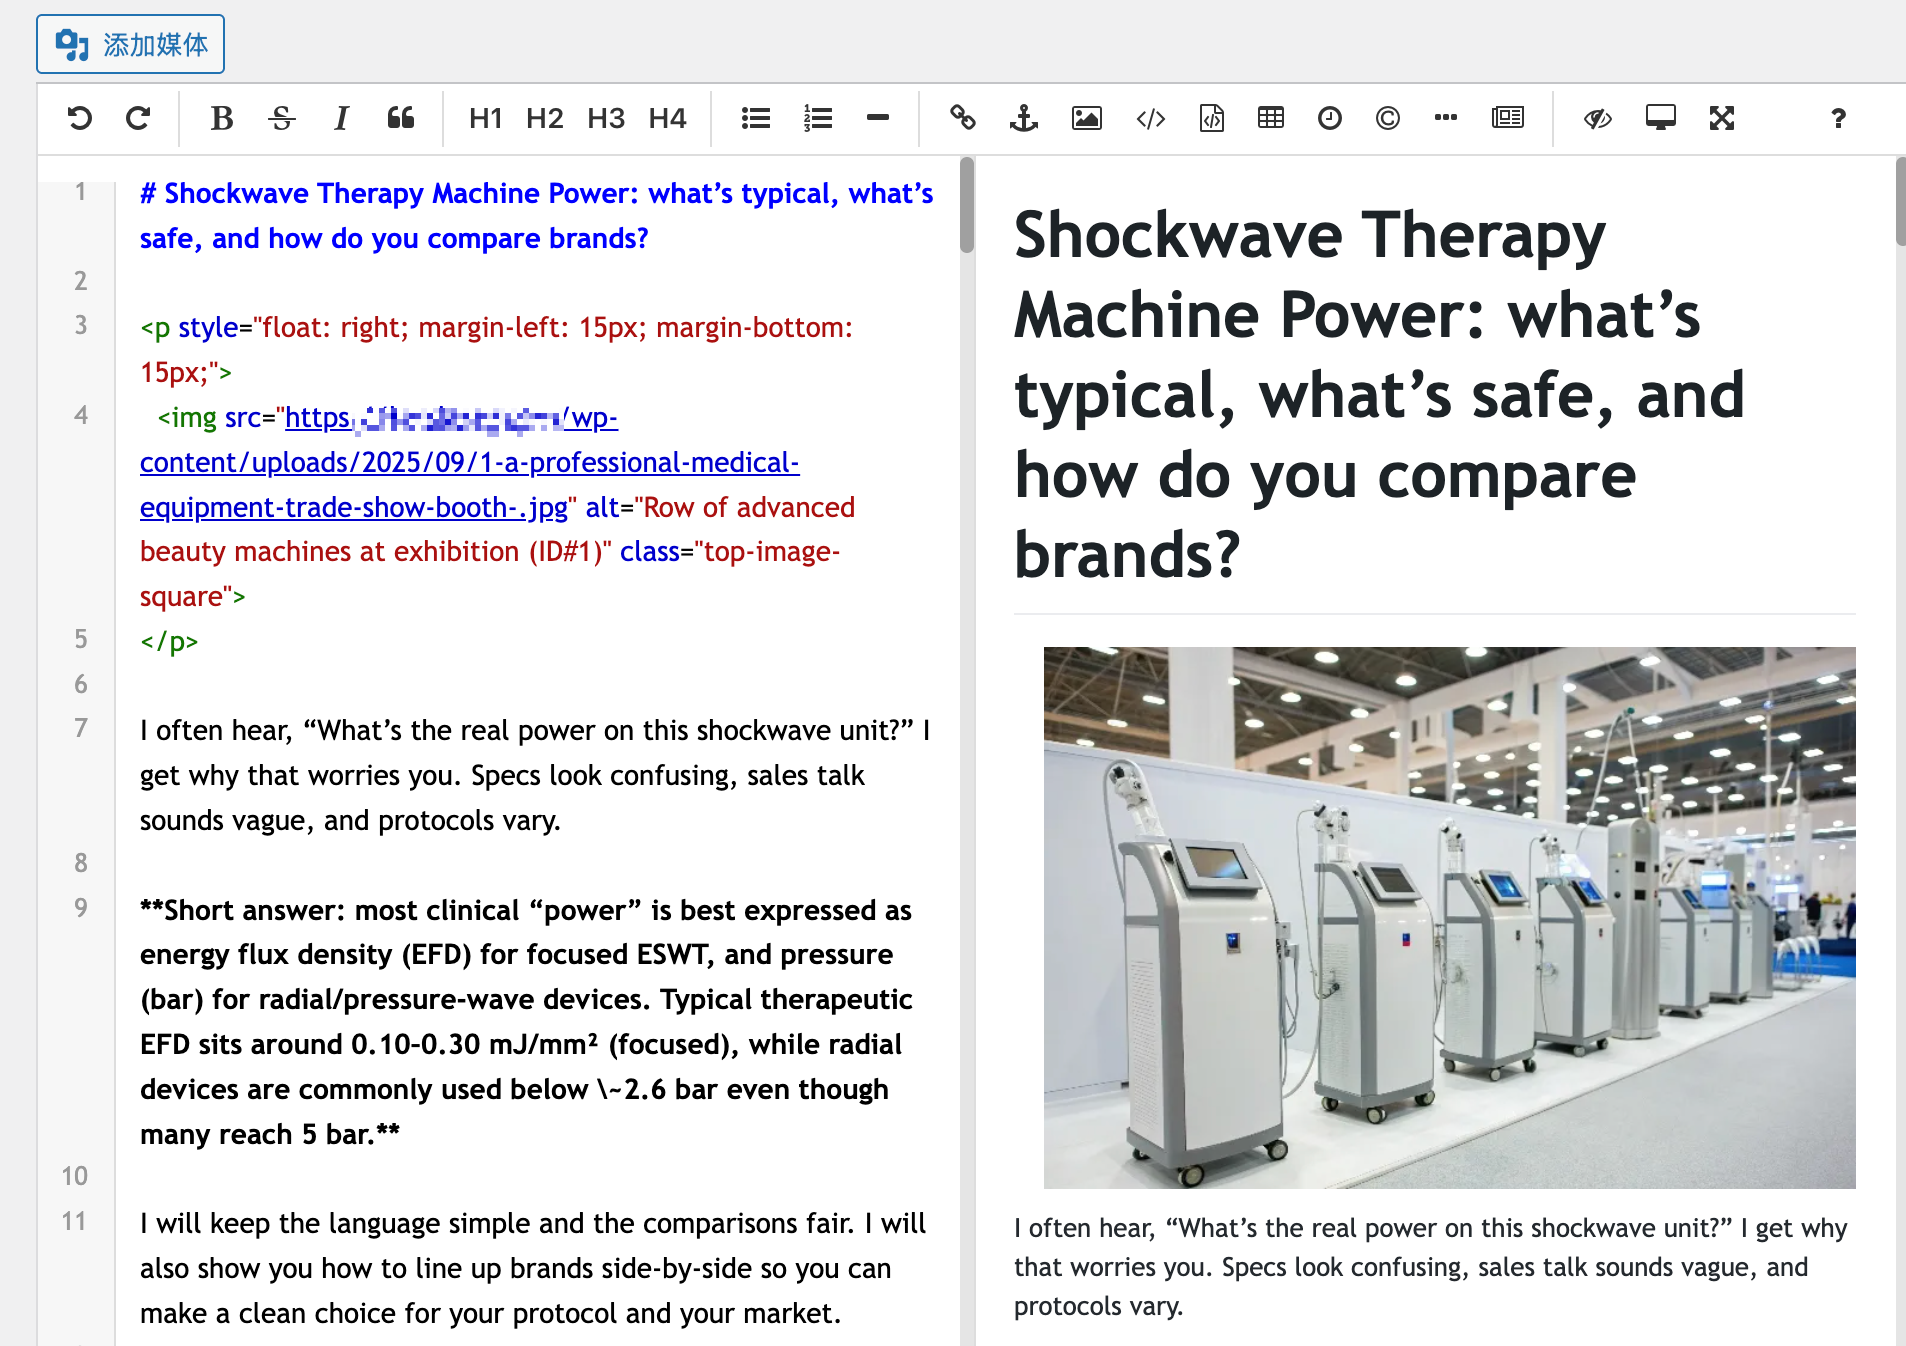Click 'I will keep the language simple' paragraph
1906x1346 pixels.
pyautogui.click(x=533, y=1268)
